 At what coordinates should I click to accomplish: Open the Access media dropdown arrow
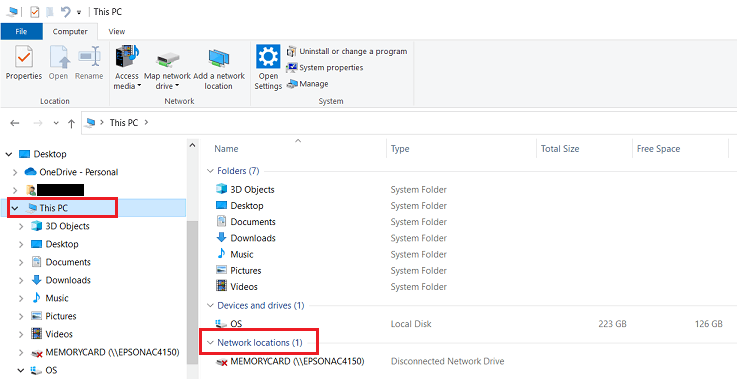click(140, 86)
